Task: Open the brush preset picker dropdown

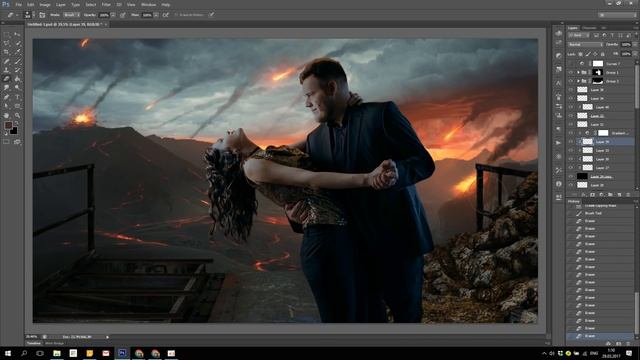Action: coord(33,15)
